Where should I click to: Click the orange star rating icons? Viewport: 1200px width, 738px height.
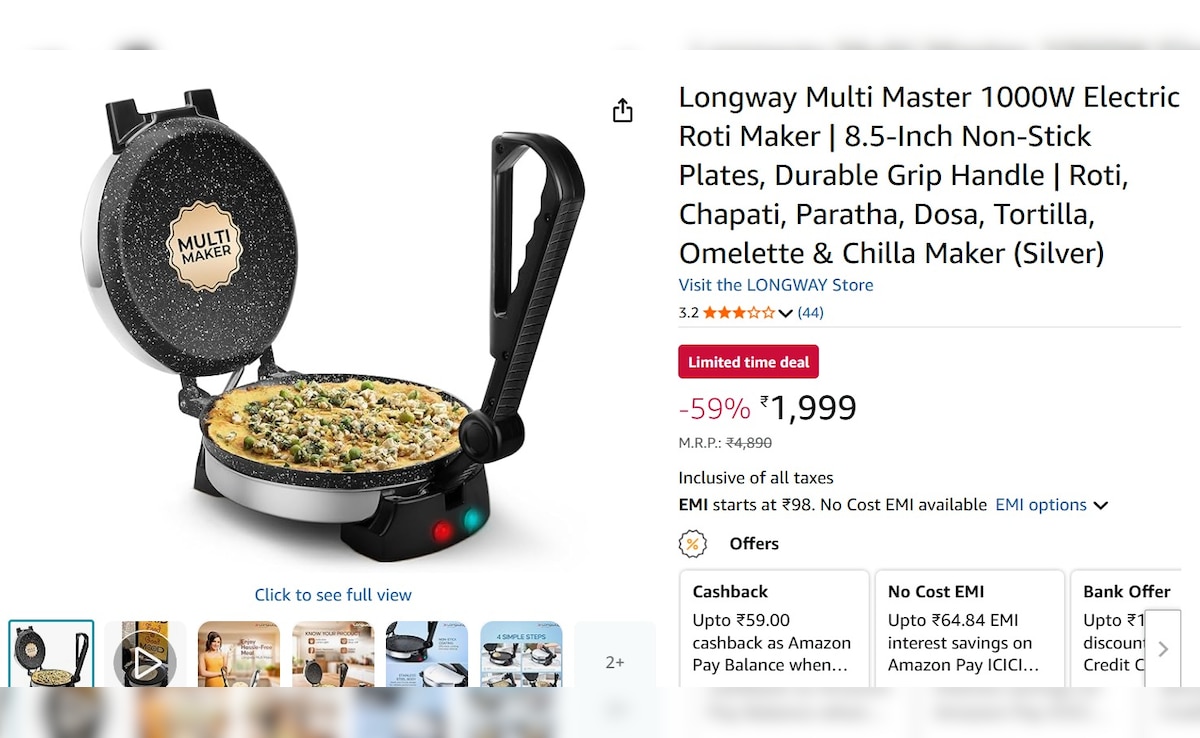click(738, 313)
